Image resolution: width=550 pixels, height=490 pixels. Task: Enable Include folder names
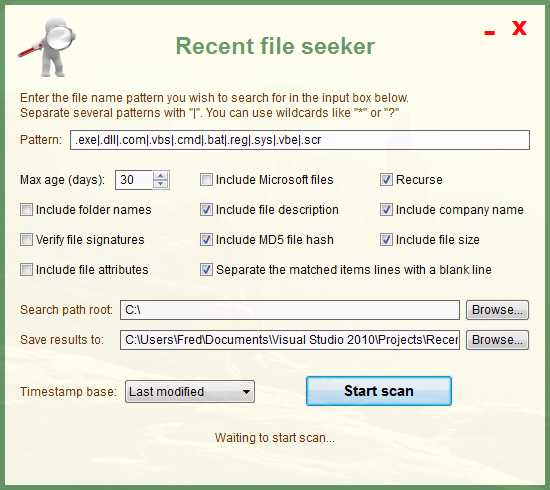pos(26,210)
